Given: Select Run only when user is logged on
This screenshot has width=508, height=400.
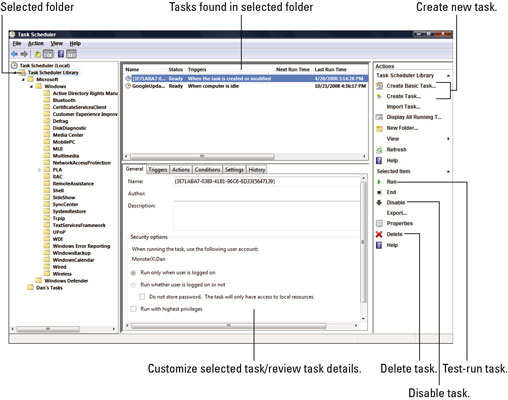Looking at the screenshot, I should pos(133,273).
